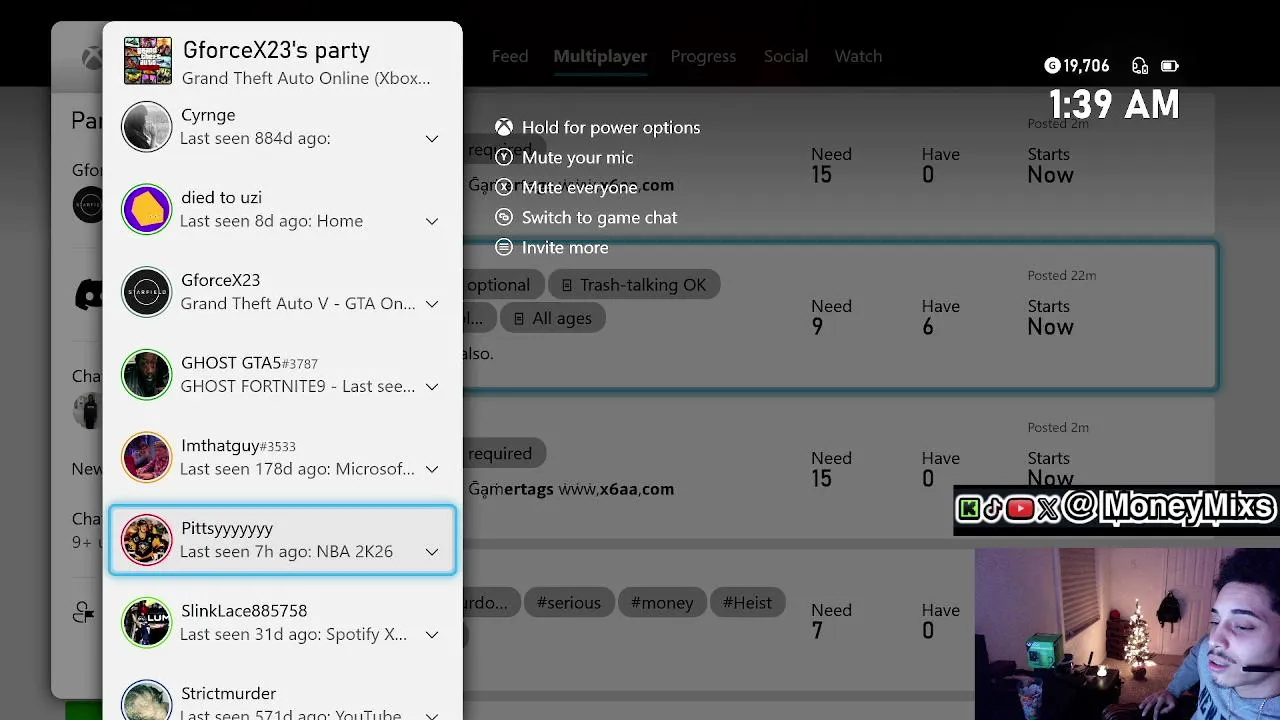Viewport: 1280px width, 720px height.
Task: Click the Kick logo in overlay
Action: [x=968, y=509]
